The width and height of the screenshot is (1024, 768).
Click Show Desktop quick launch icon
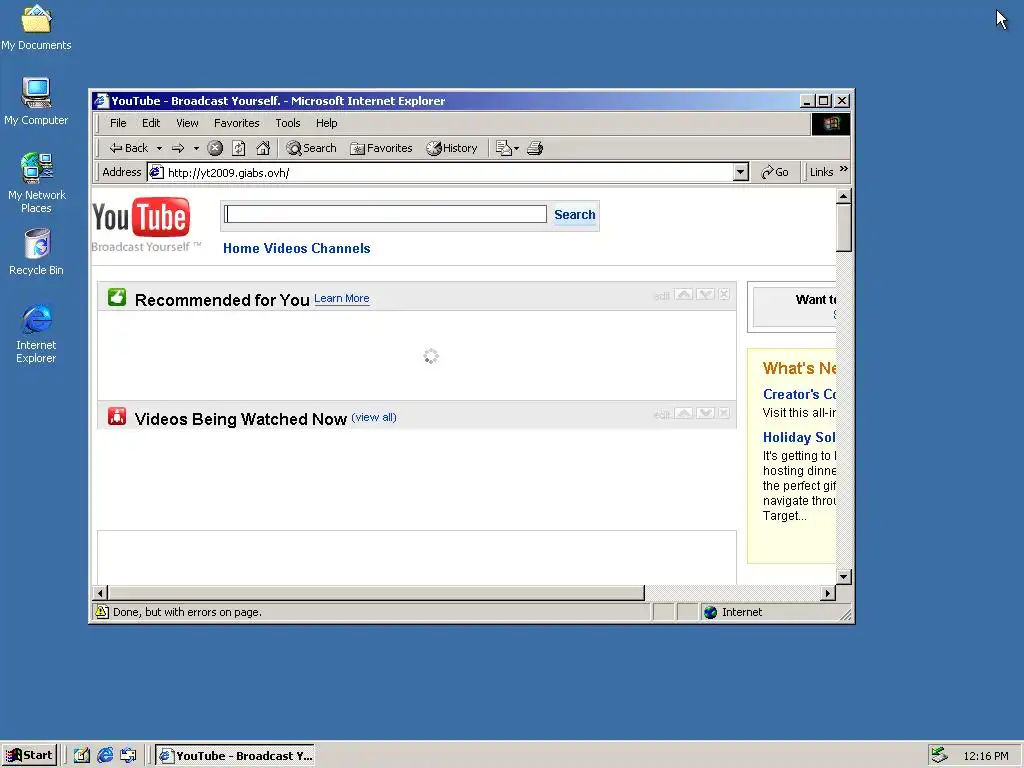click(82, 756)
